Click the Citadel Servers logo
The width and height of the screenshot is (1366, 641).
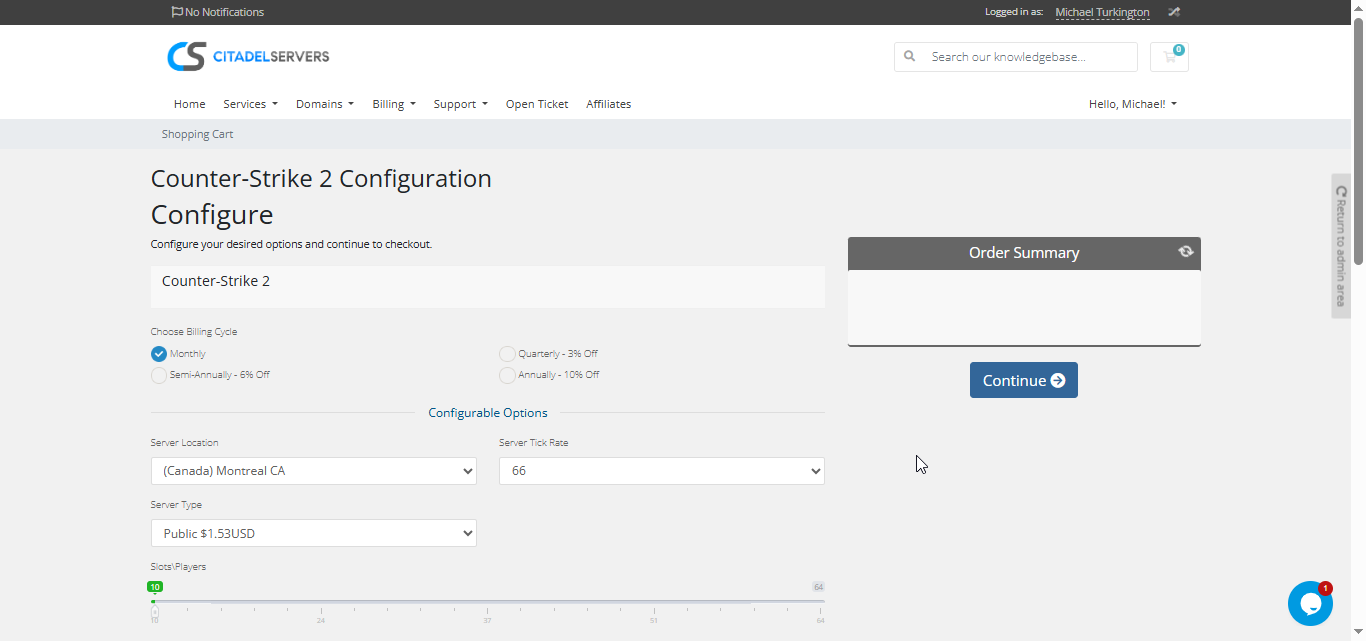[248, 56]
